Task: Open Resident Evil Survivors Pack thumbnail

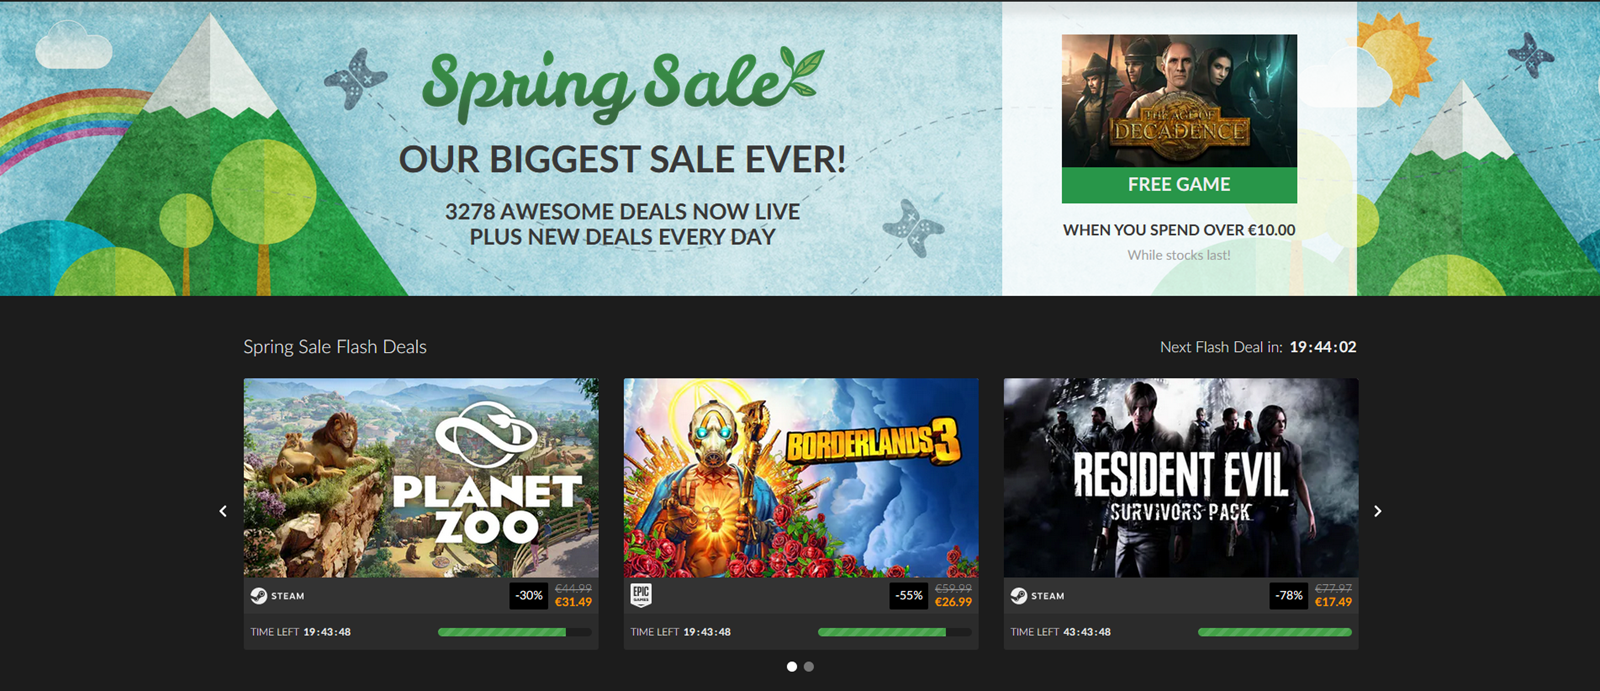Action: click(x=1181, y=477)
